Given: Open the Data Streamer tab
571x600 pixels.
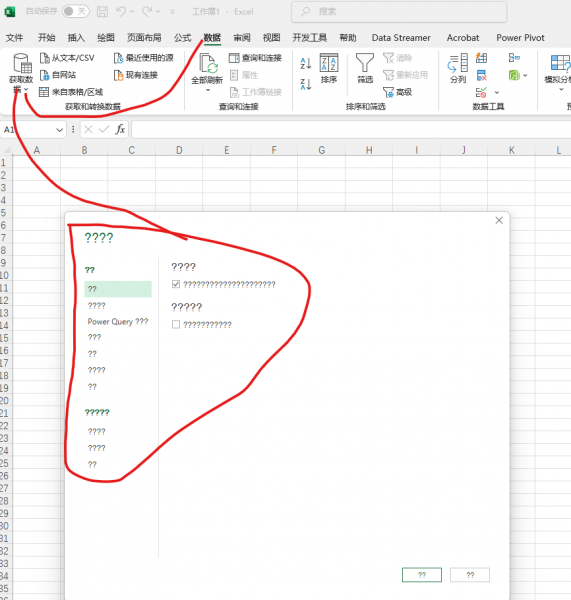Looking at the screenshot, I should coord(401,38).
